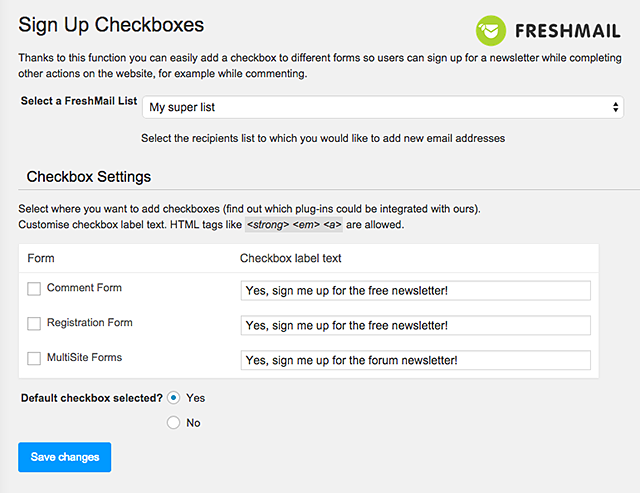Click the Checkbox Settings section heading
Screen dimensions: 640x493
(x=89, y=177)
